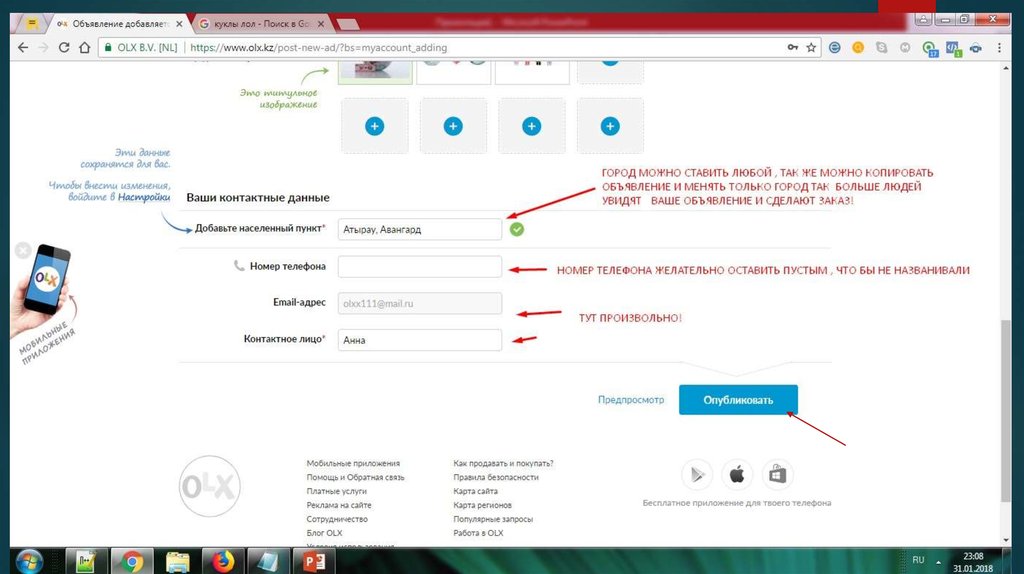Click the Email-адрес field
The image size is (1024, 574).
tap(419, 303)
